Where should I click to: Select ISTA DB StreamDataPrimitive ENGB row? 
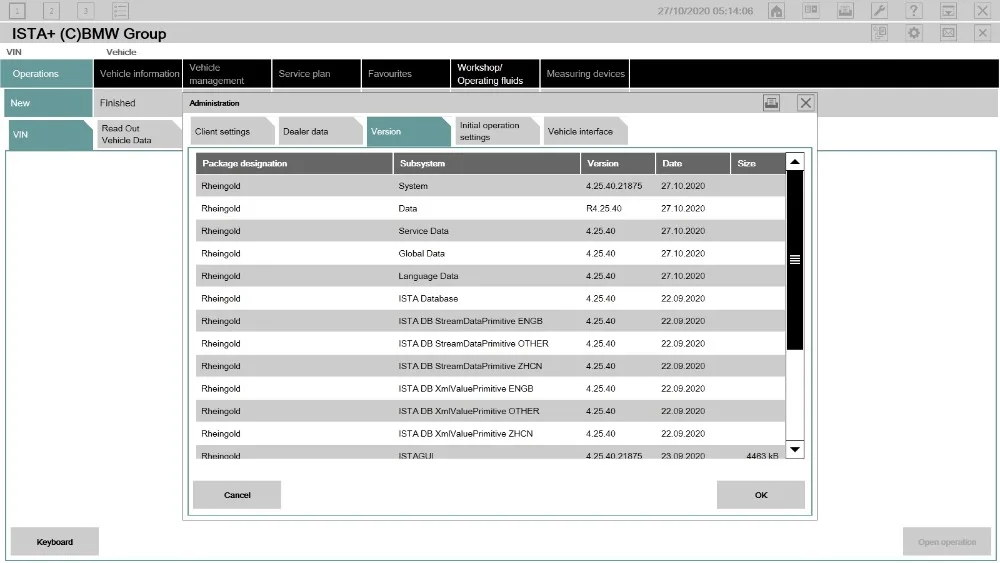pyautogui.click(x=490, y=321)
